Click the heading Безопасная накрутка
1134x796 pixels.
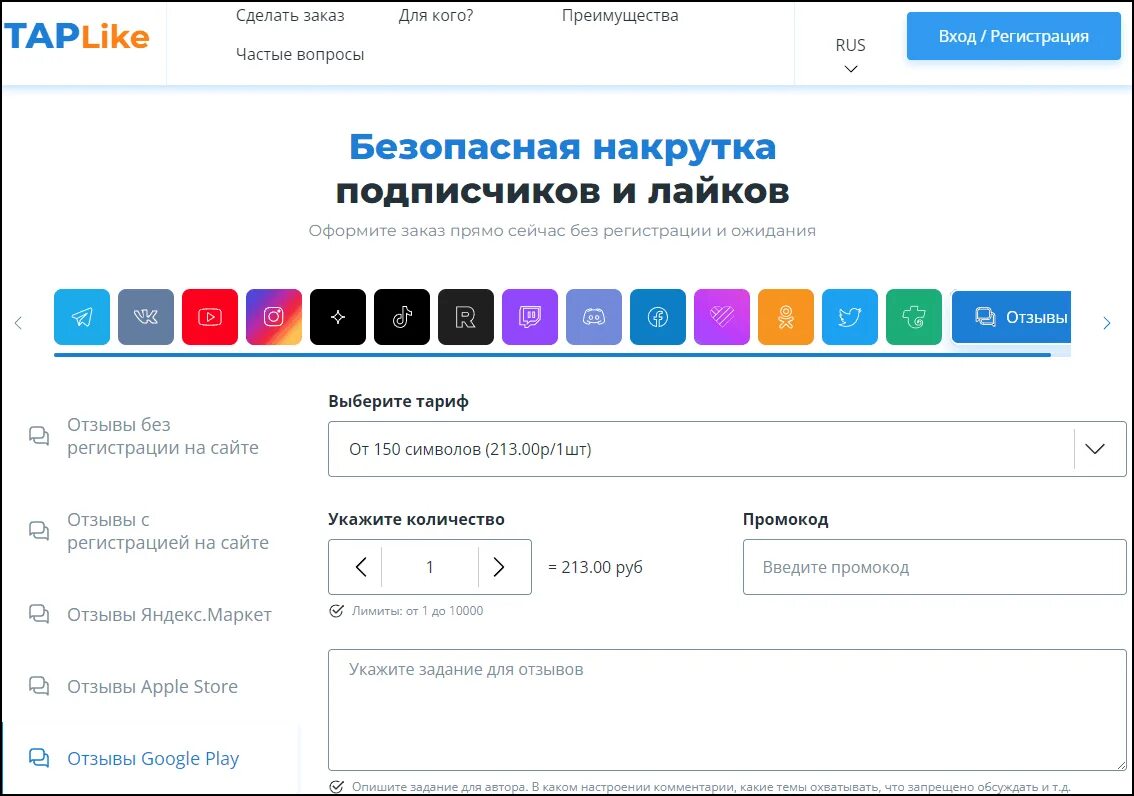(563, 147)
